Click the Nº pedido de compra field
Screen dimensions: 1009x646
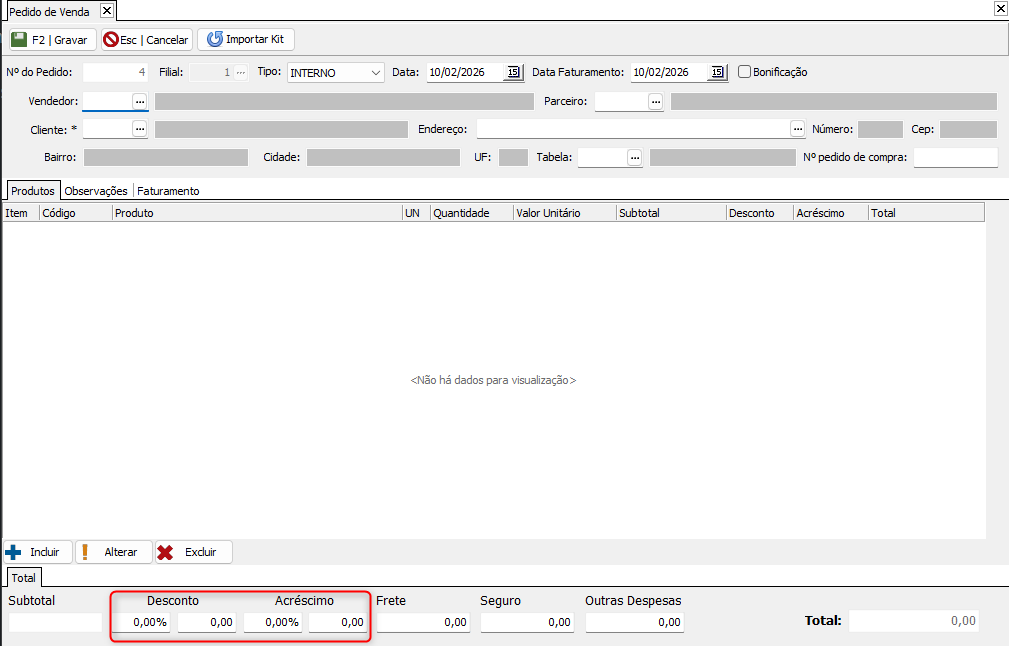(x=955, y=157)
